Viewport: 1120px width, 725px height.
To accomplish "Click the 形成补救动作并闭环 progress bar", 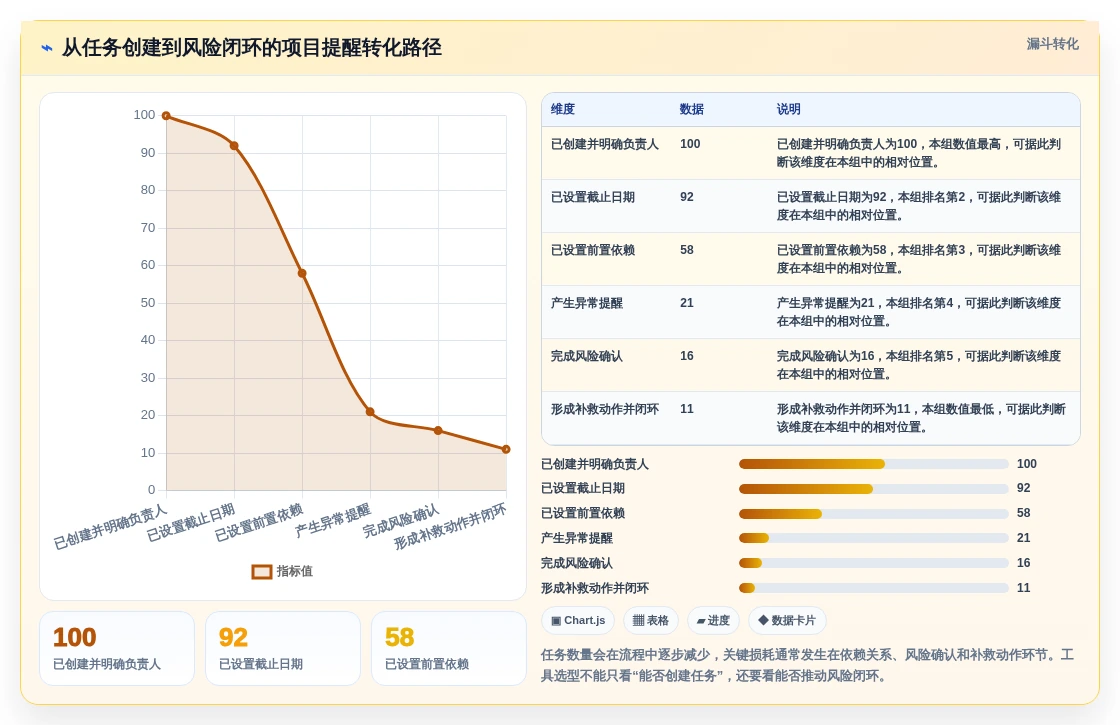I will click(x=874, y=588).
